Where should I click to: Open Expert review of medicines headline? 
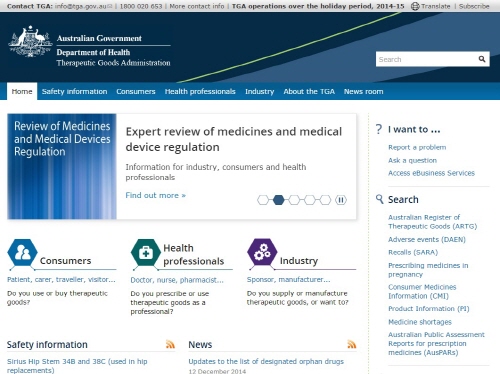coord(234,139)
